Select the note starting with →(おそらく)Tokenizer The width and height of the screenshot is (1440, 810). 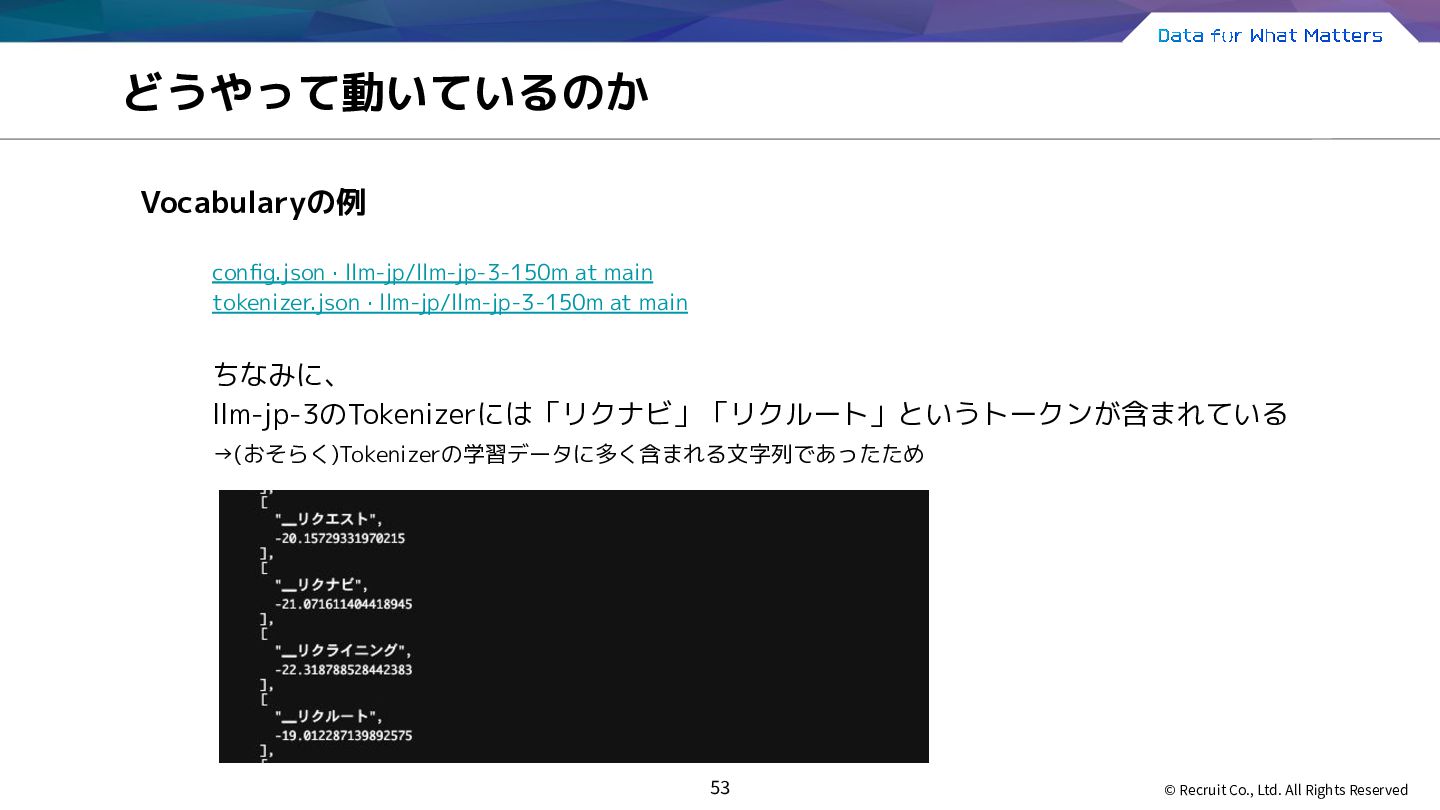569,455
